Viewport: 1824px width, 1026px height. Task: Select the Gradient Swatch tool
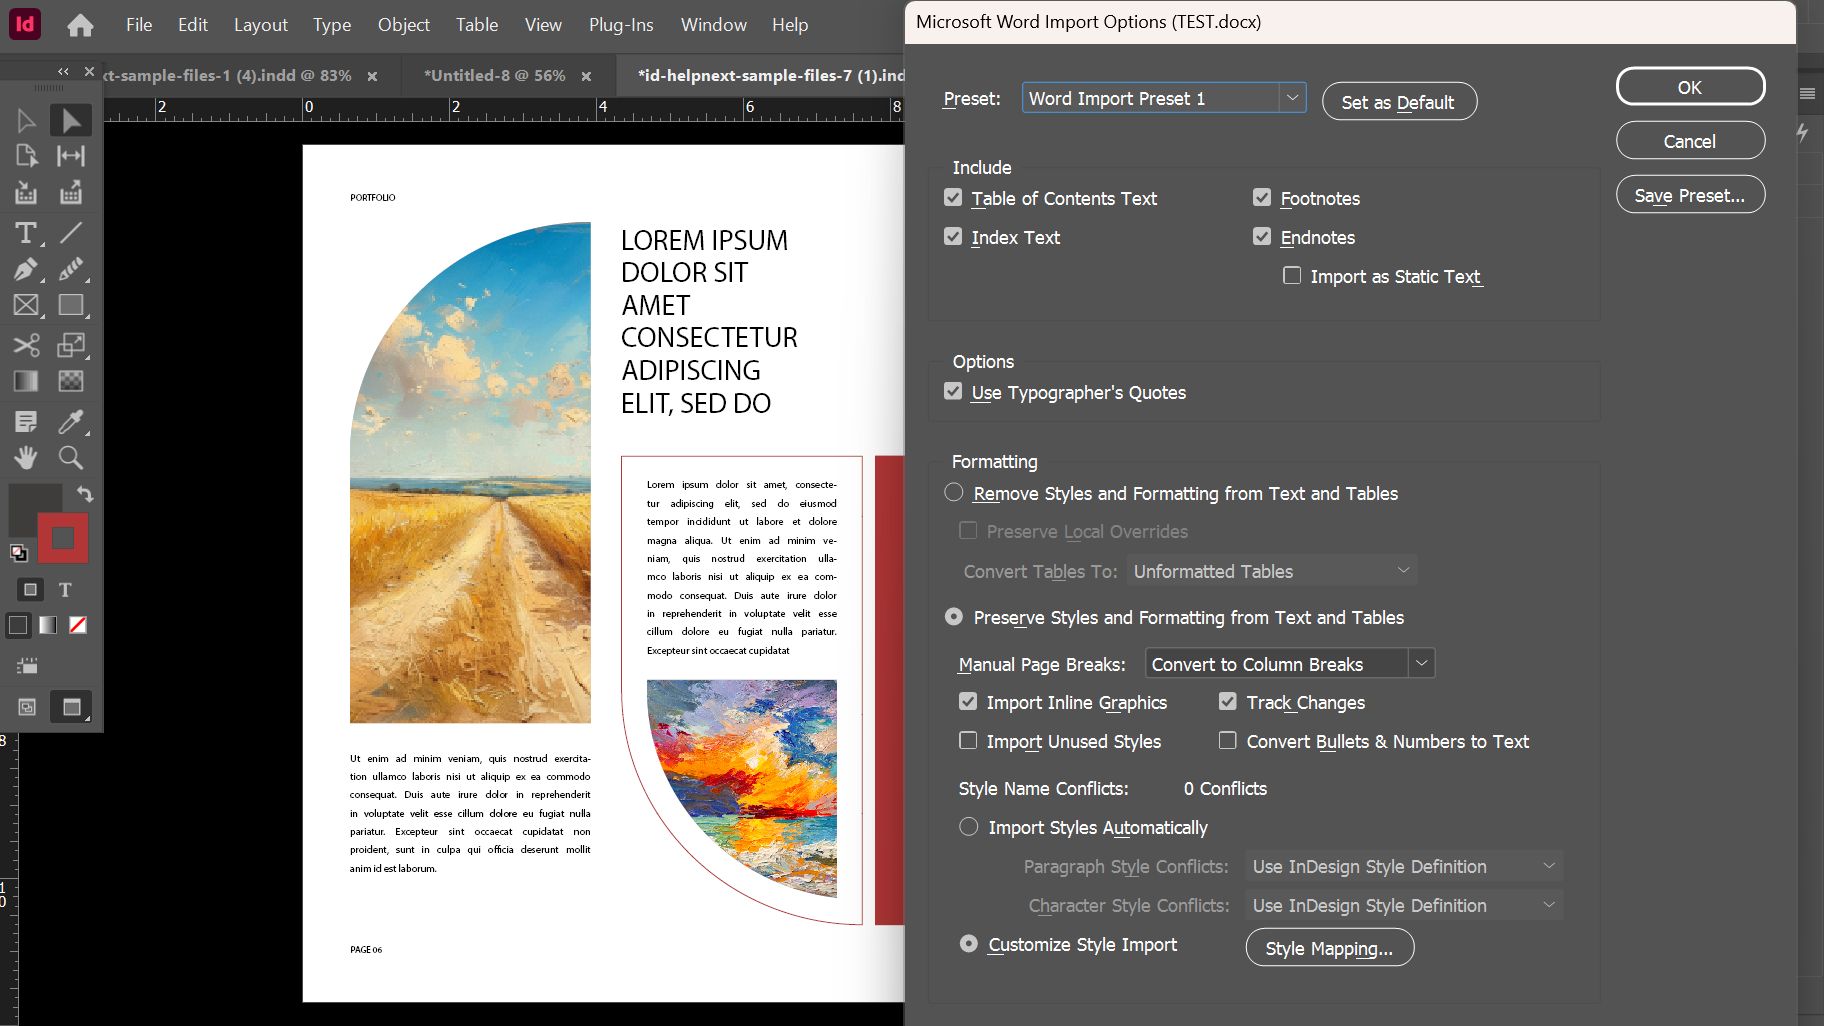coord(26,381)
